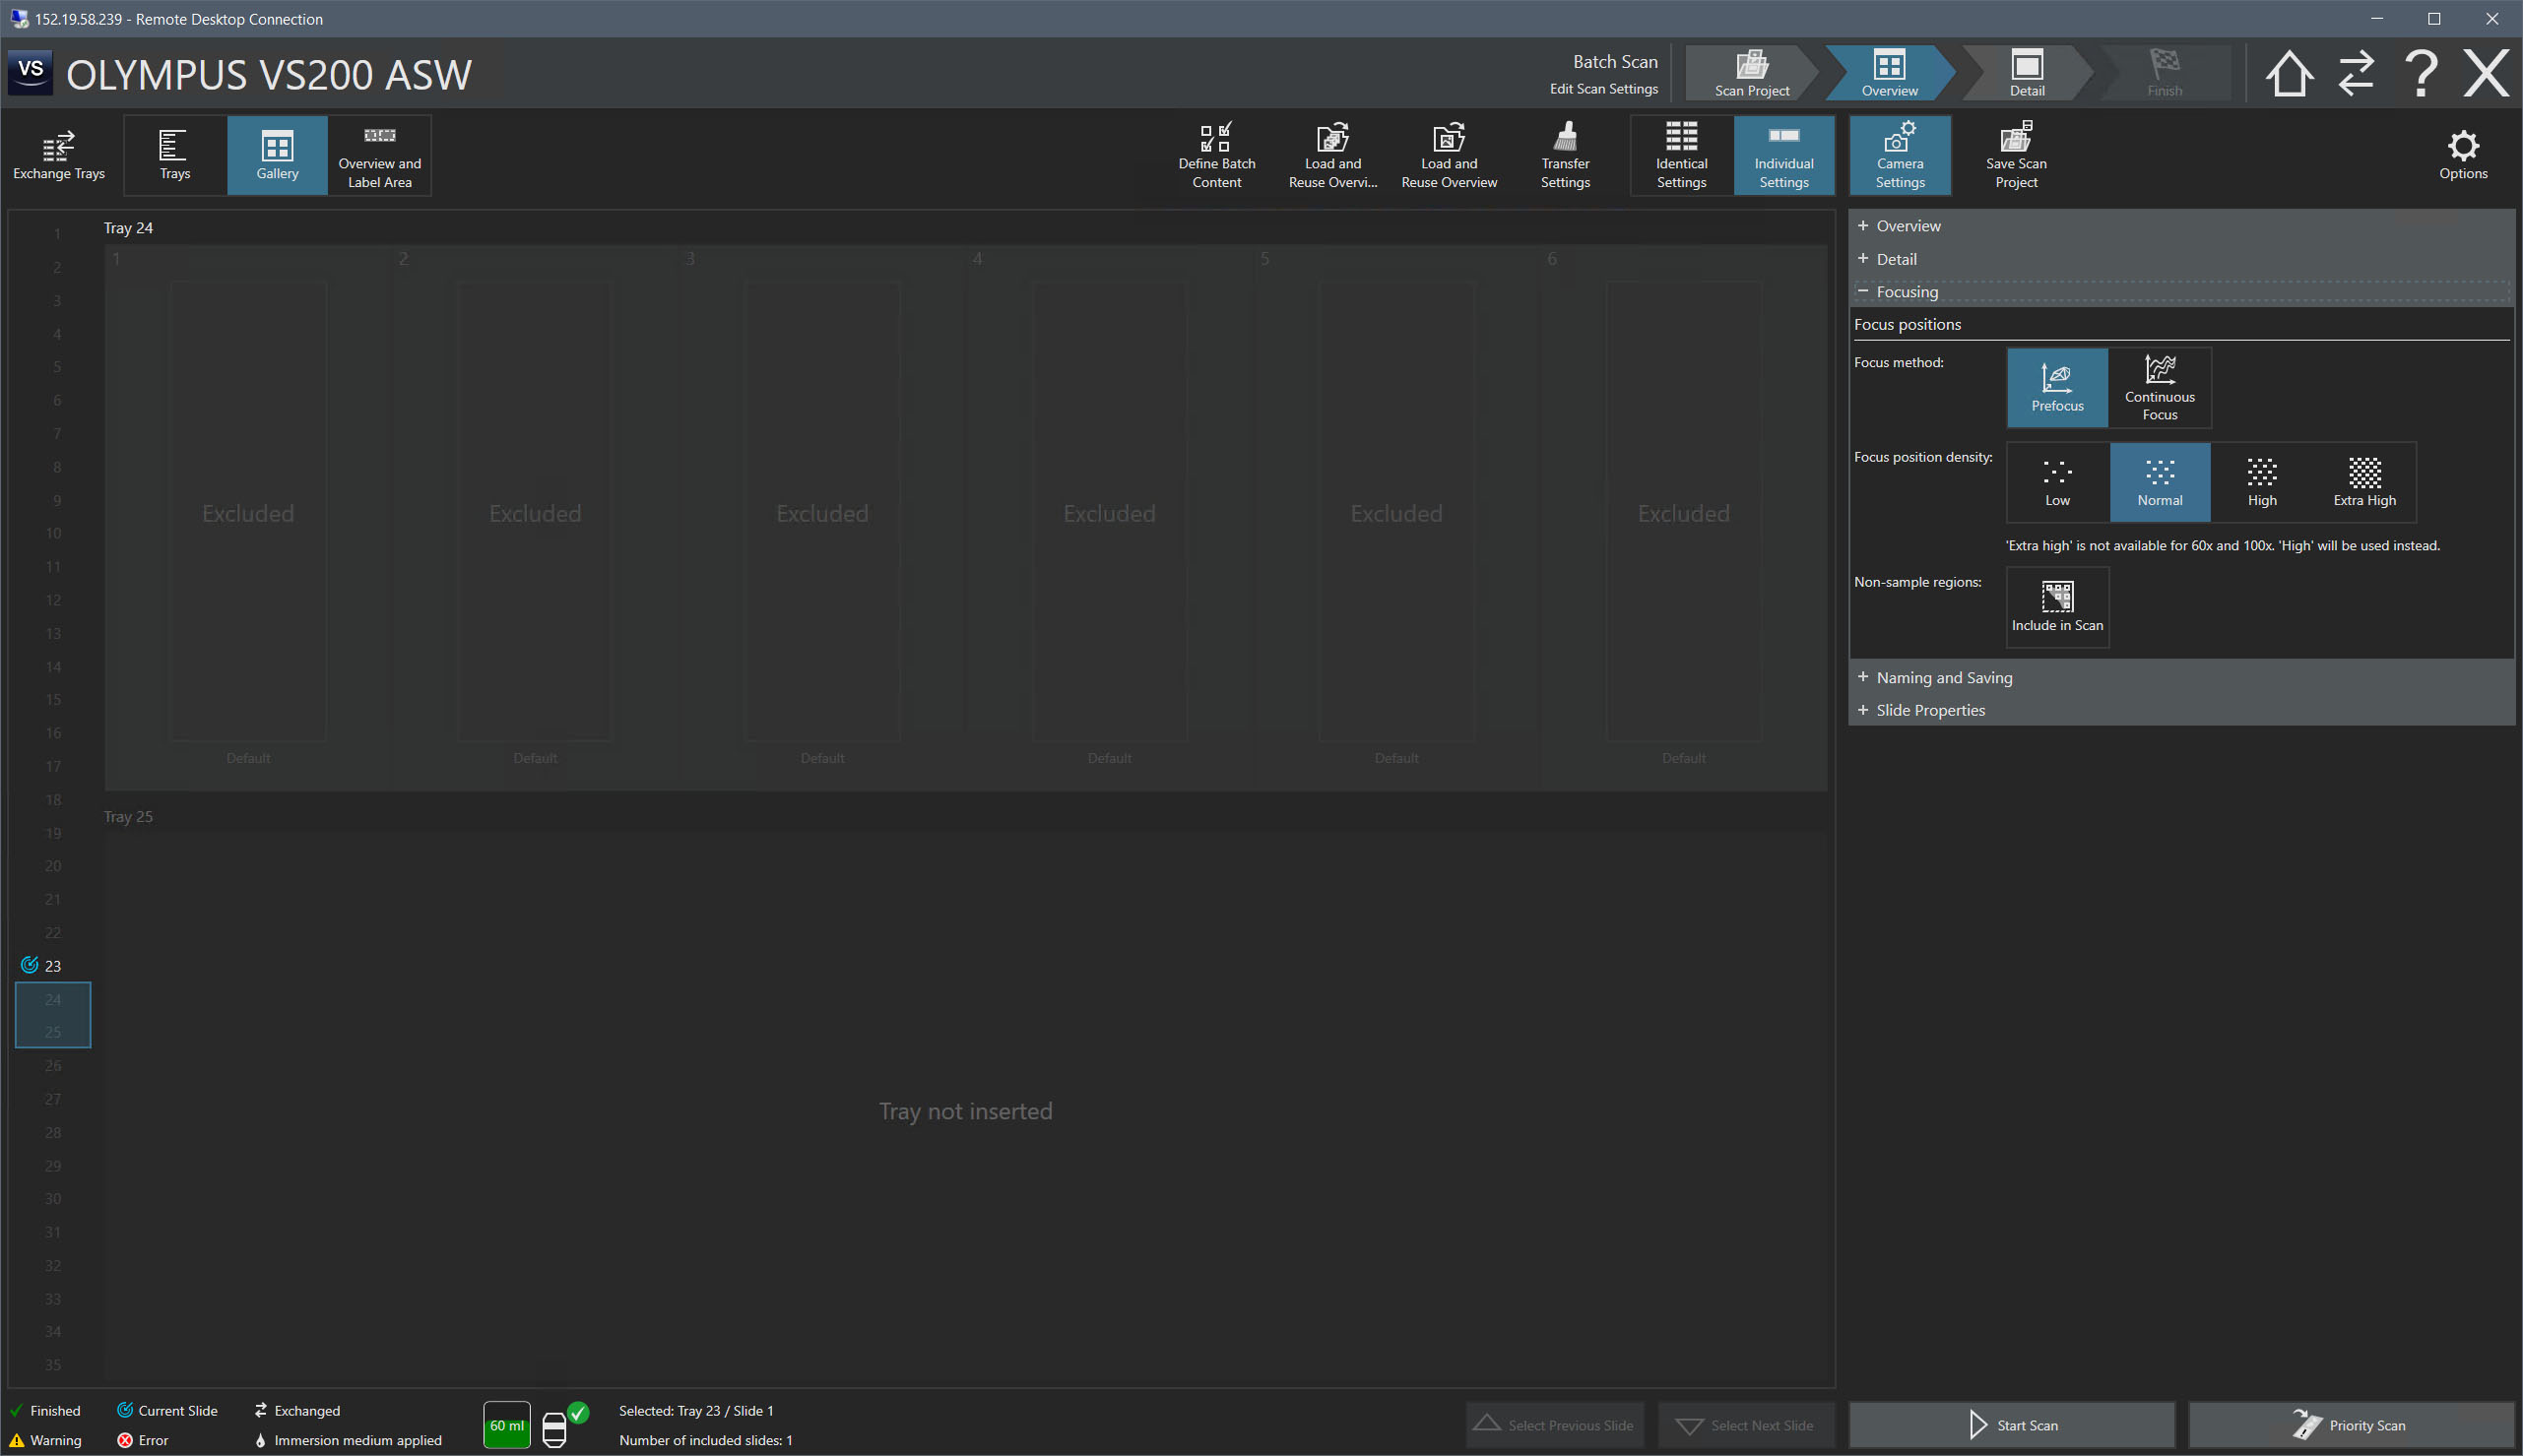
Task: Click the Home icon
Action: pos(2289,73)
